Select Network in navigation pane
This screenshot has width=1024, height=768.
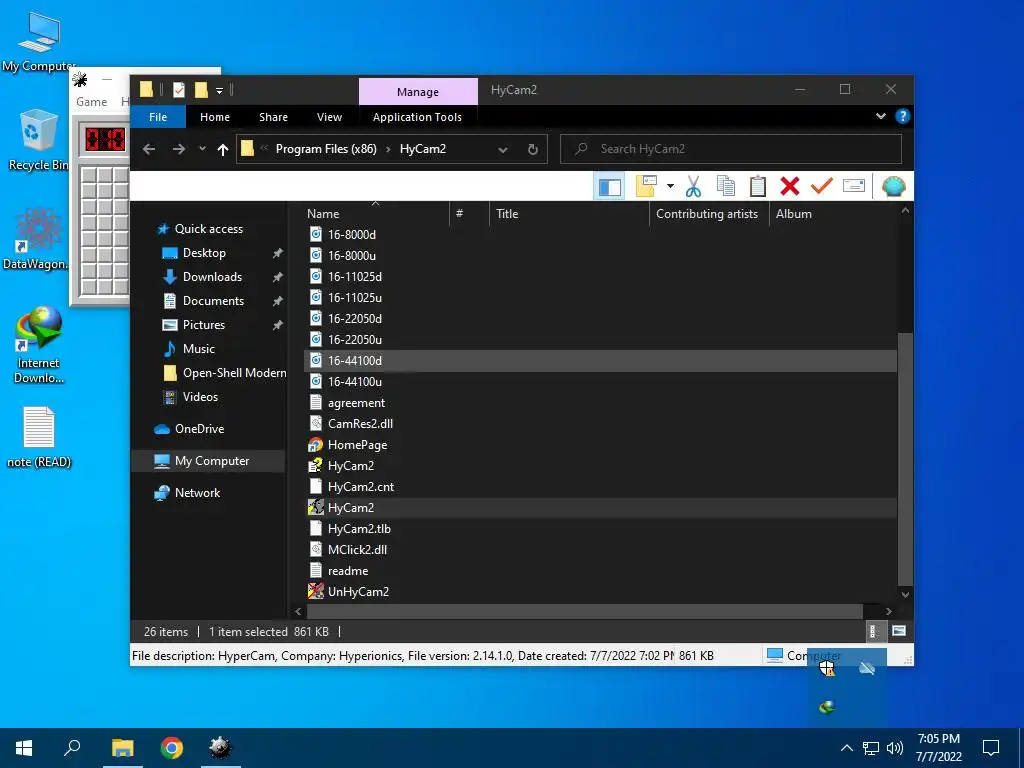pos(197,493)
